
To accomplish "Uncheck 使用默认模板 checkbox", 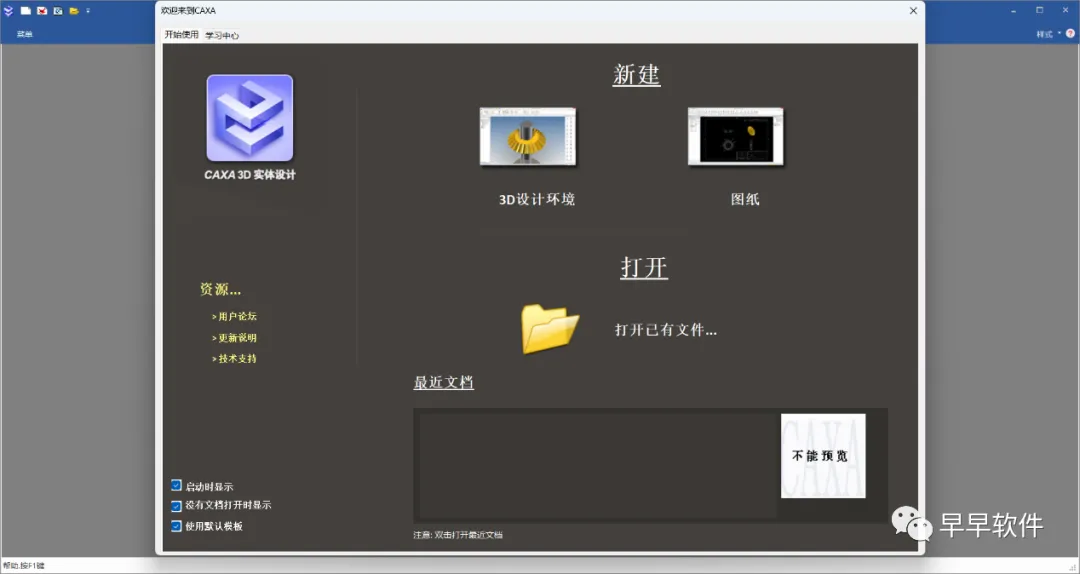I will point(176,526).
